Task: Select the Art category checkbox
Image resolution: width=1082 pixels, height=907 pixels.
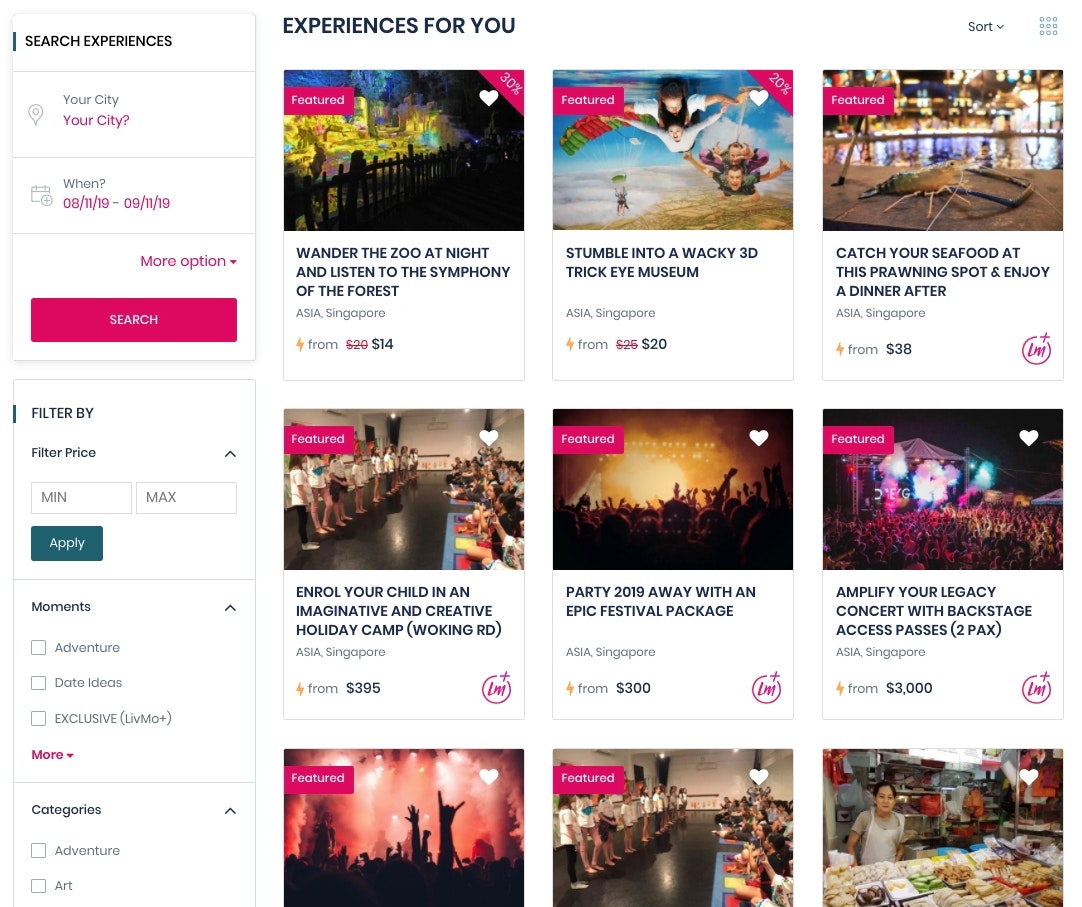Action: (x=39, y=886)
